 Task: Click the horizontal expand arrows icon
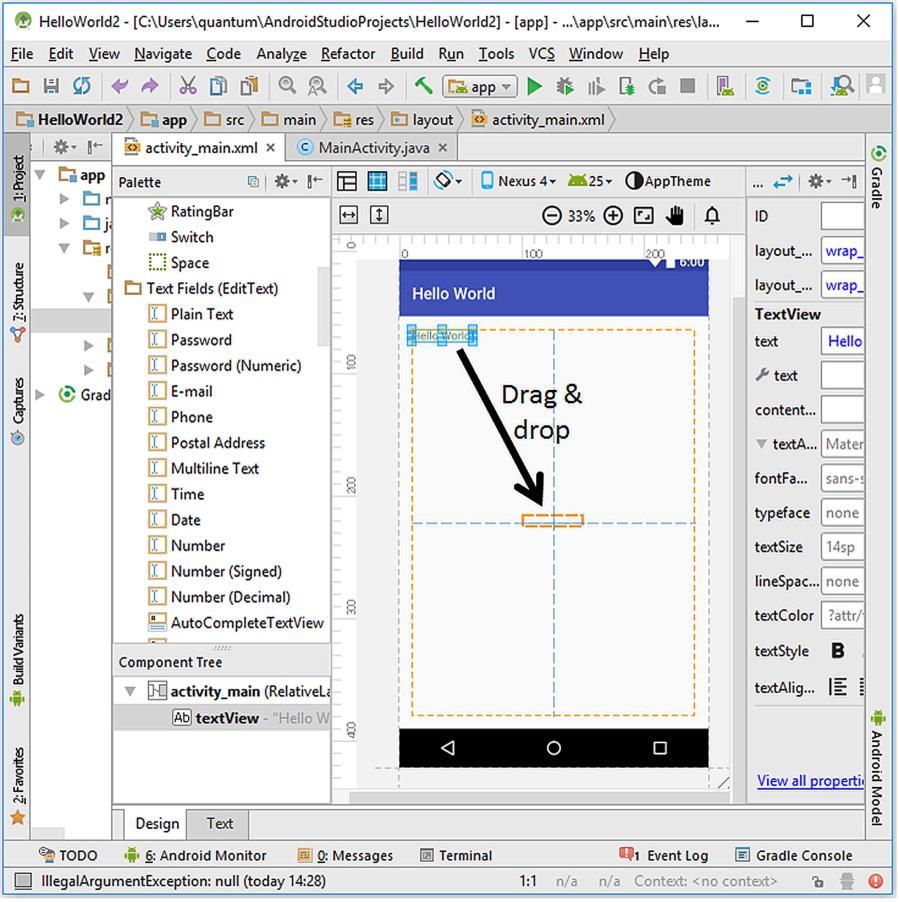pyautogui.click(x=350, y=216)
